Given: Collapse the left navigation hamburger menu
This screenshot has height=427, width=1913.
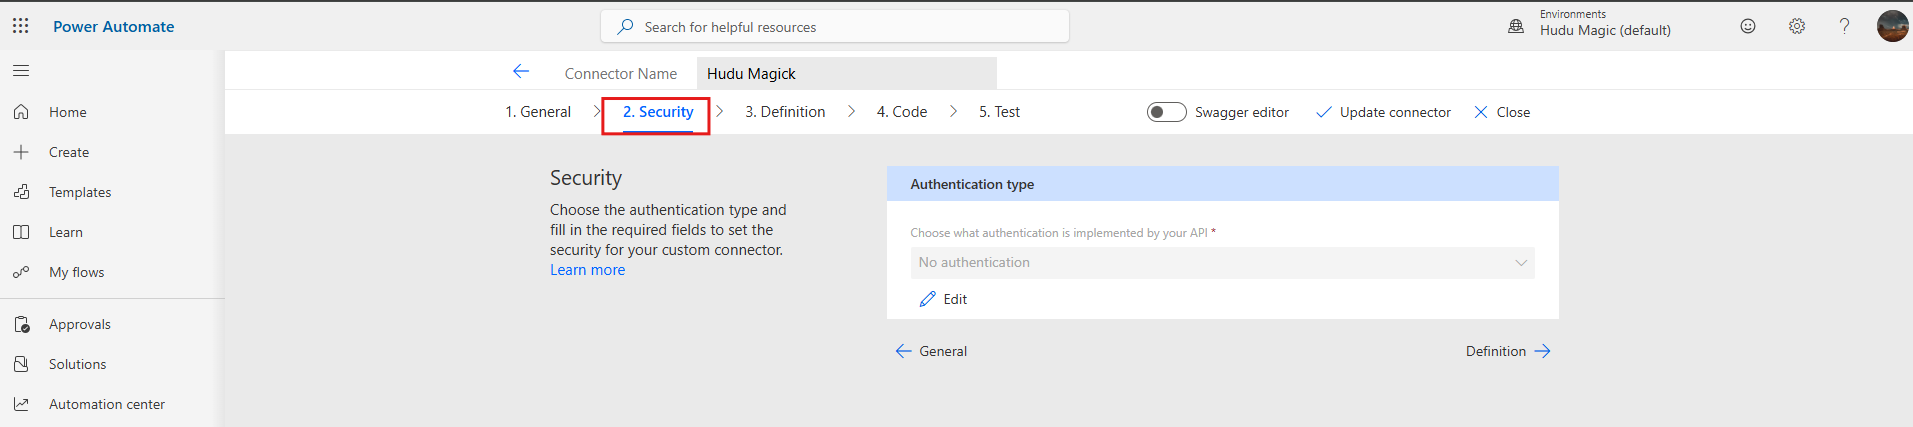Looking at the screenshot, I should coord(21,71).
